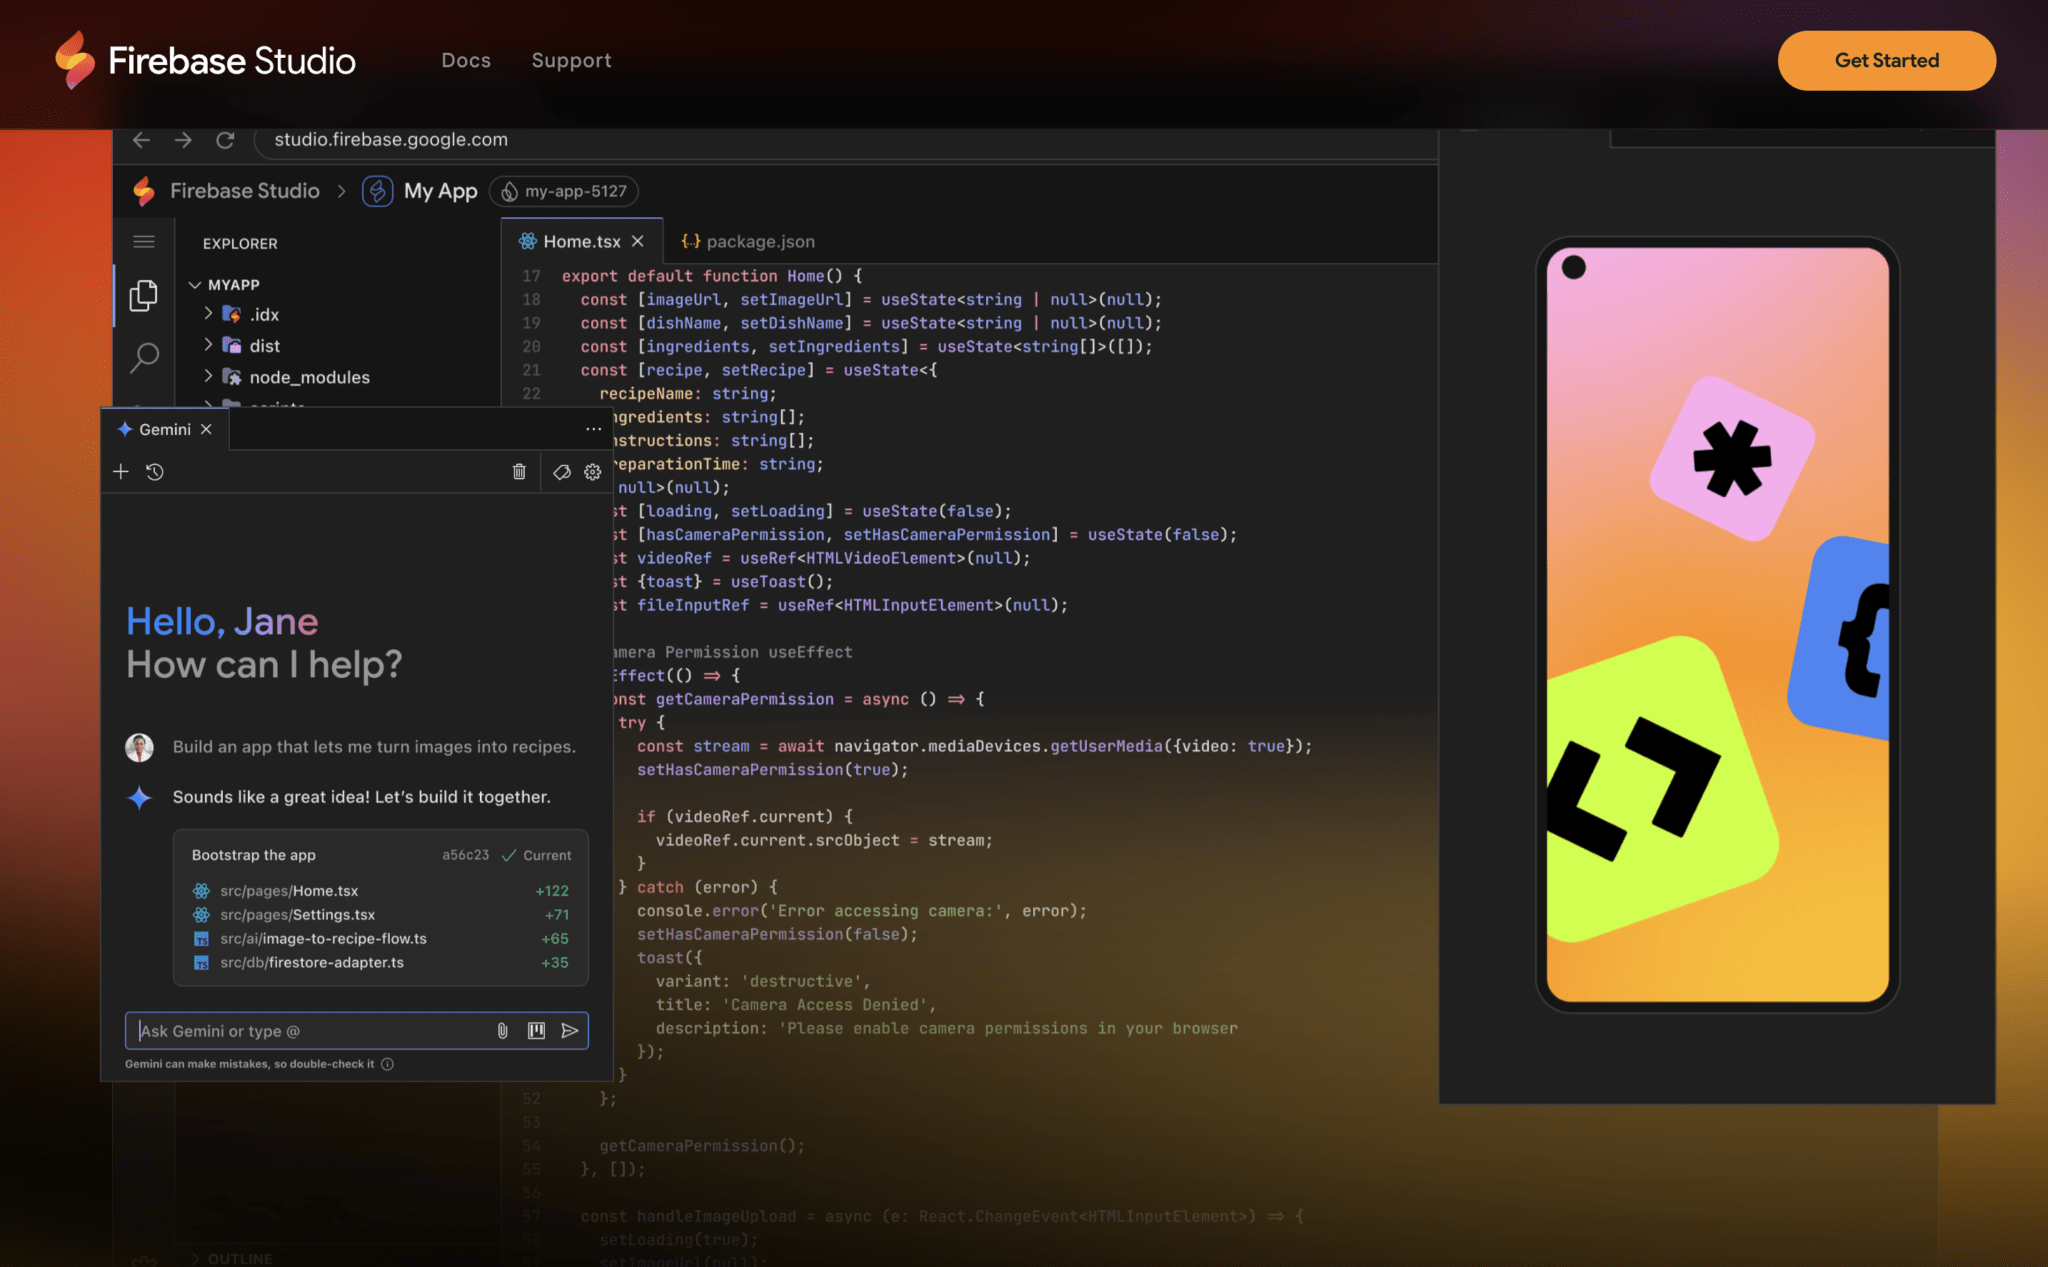The height and width of the screenshot is (1267, 2048).
Task: Reload the page with the browser refresh icon
Action: tap(225, 140)
